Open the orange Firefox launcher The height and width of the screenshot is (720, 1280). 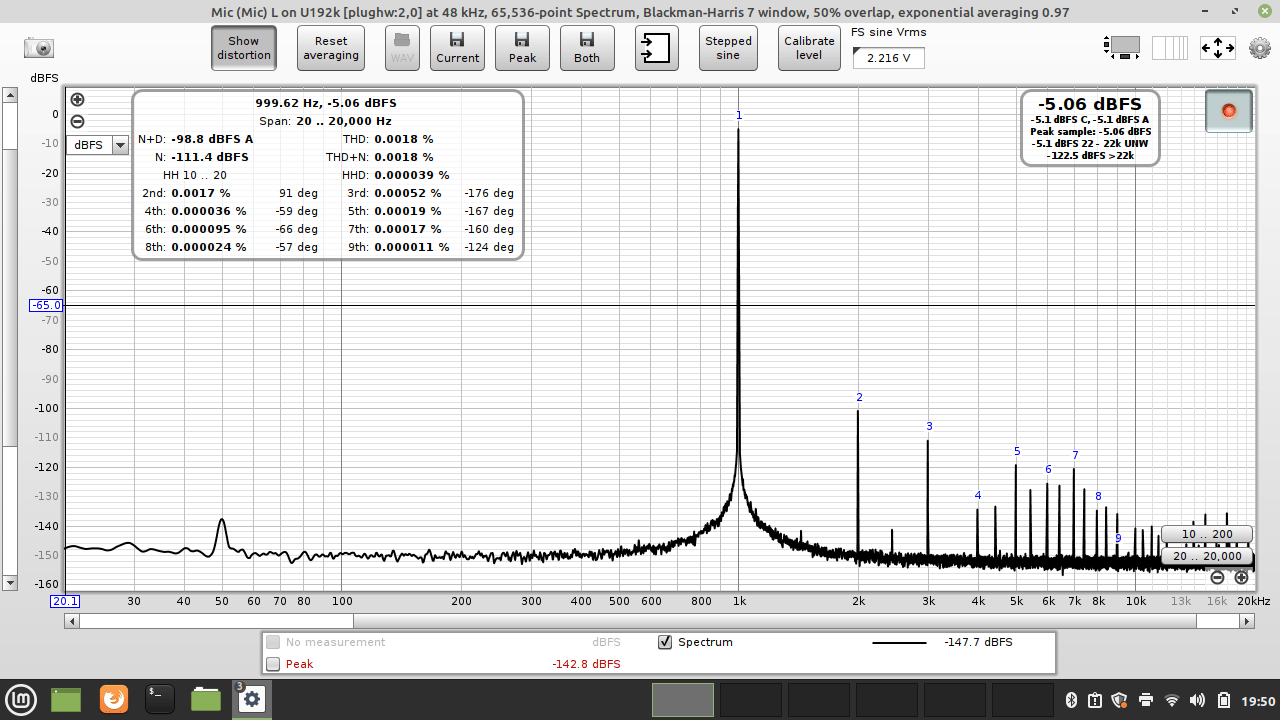[114, 699]
